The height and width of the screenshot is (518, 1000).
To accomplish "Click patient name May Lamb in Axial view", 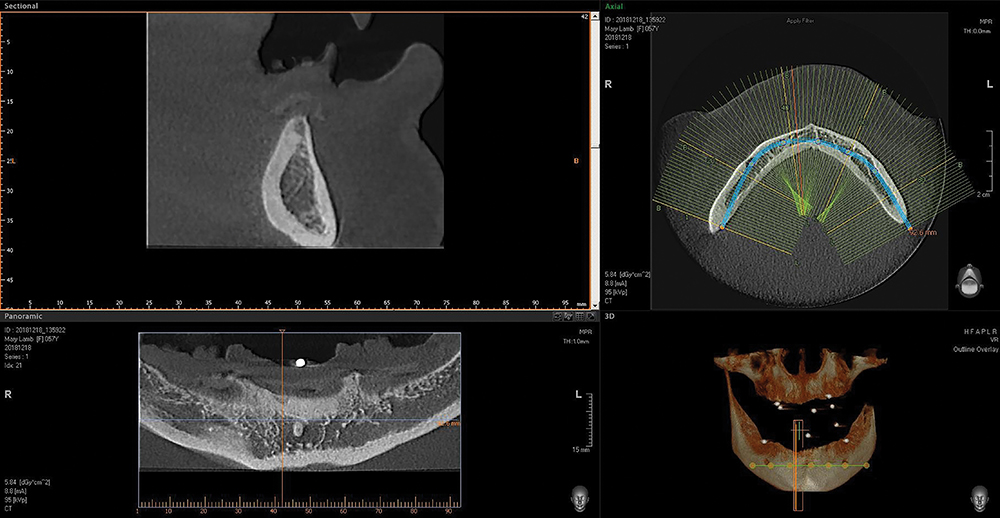I will (619, 29).
